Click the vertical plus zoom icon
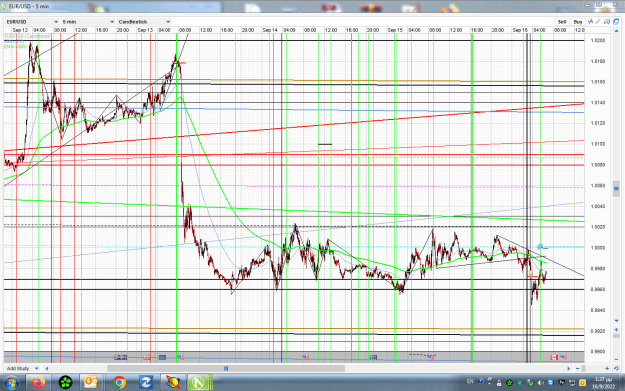The width and height of the screenshot is (625, 391). click(616, 330)
